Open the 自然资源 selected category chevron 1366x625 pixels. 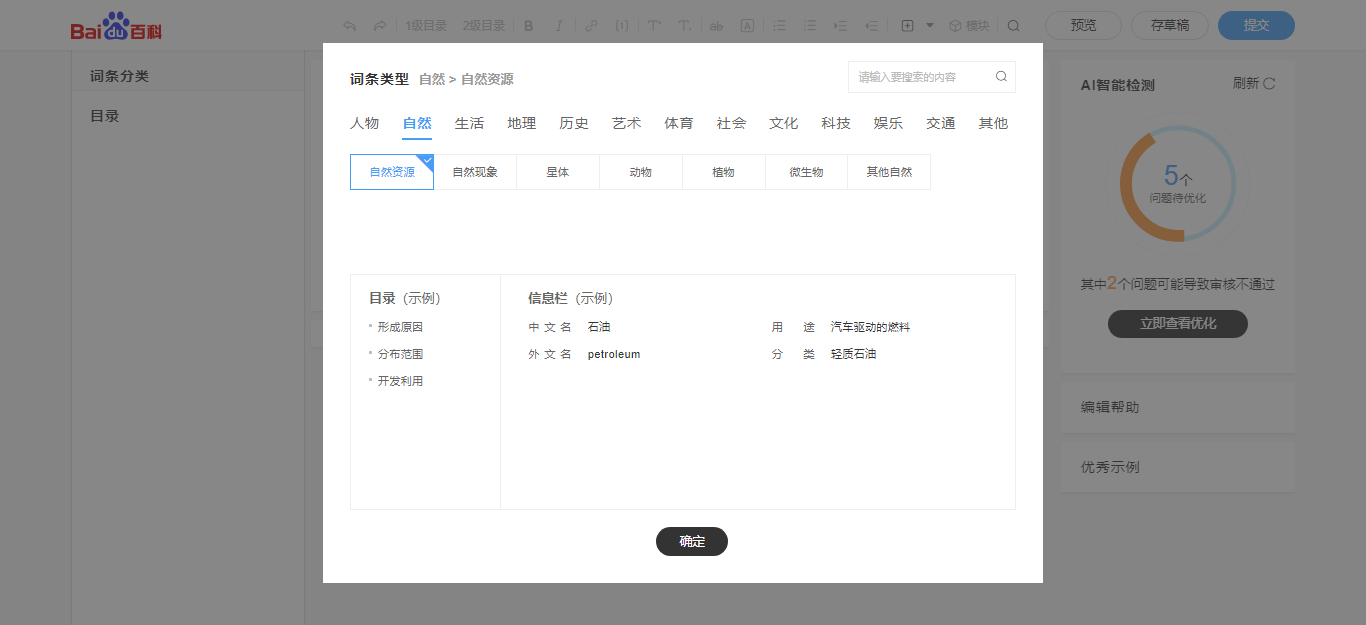point(426,160)
